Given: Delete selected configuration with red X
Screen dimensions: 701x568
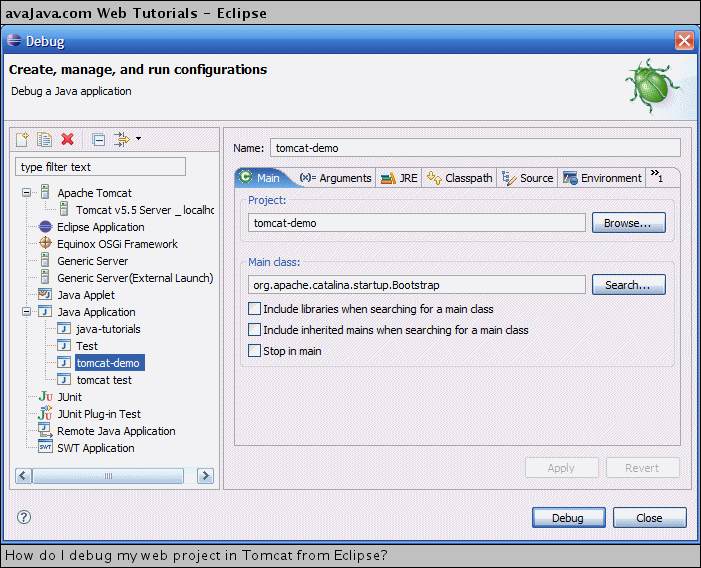Looking at the screenshot, I should point(68,139).
